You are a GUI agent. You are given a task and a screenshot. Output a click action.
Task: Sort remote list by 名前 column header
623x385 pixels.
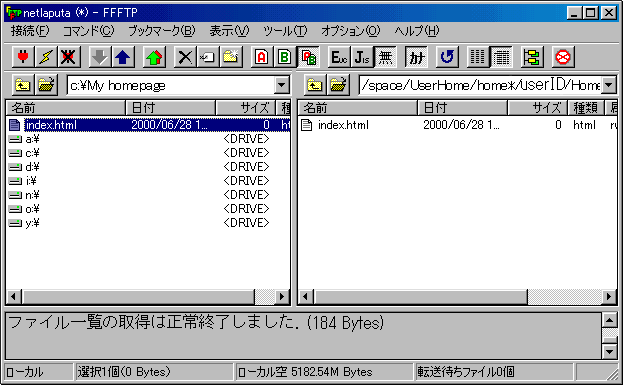point(358,108)
